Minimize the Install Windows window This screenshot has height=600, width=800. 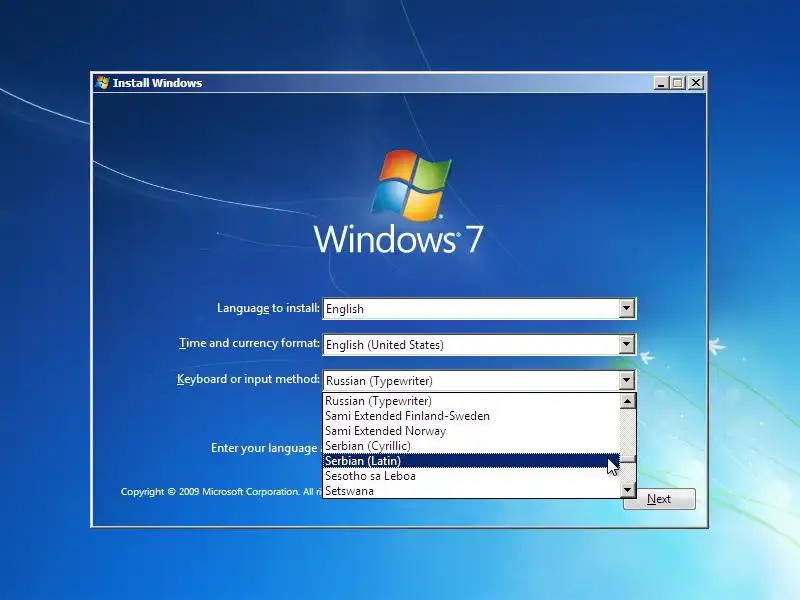[x=661, y=83]
